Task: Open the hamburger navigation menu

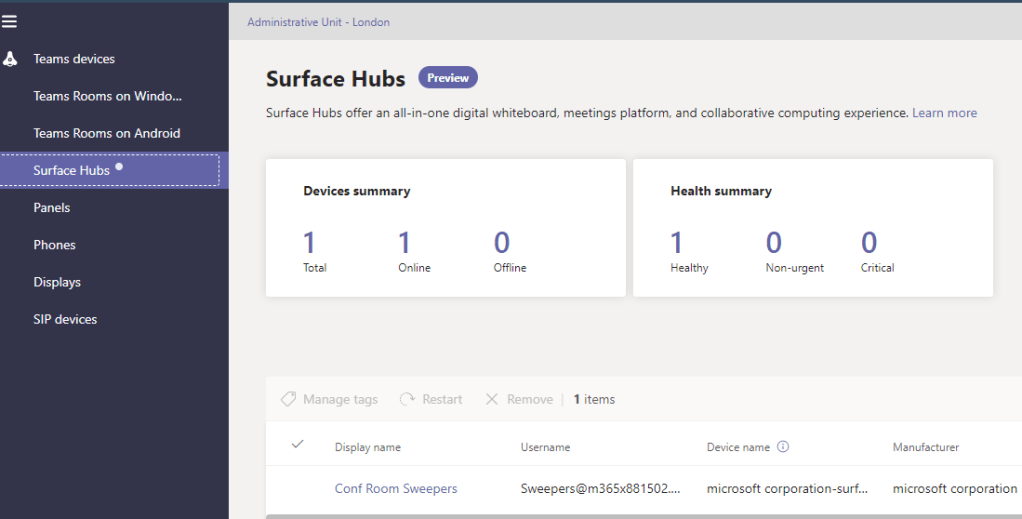Action: pyautogui.click(x=10, y=21)
